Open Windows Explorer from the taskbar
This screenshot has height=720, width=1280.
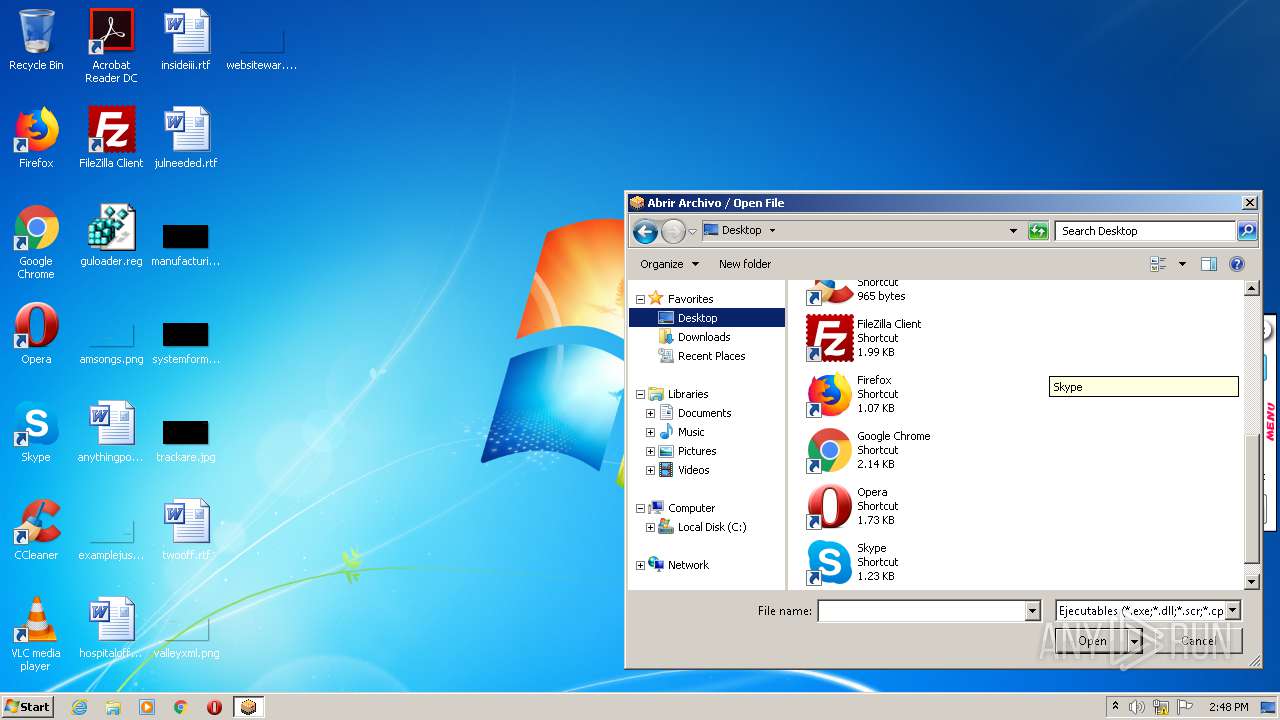tap(113, 707)
